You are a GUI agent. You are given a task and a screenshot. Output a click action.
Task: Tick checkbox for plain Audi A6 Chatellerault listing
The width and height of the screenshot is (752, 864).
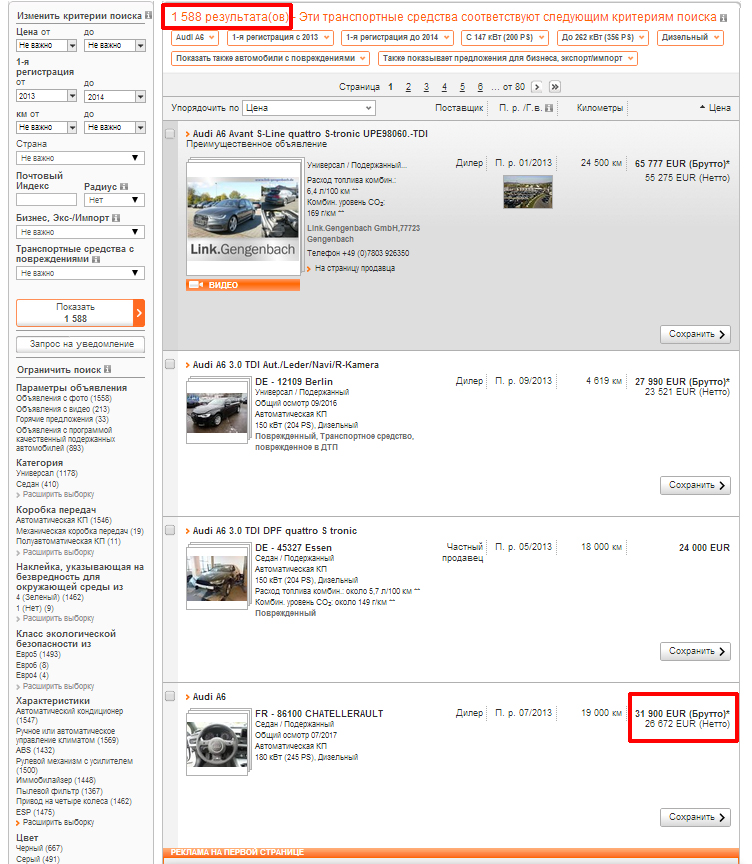point(170,696)
